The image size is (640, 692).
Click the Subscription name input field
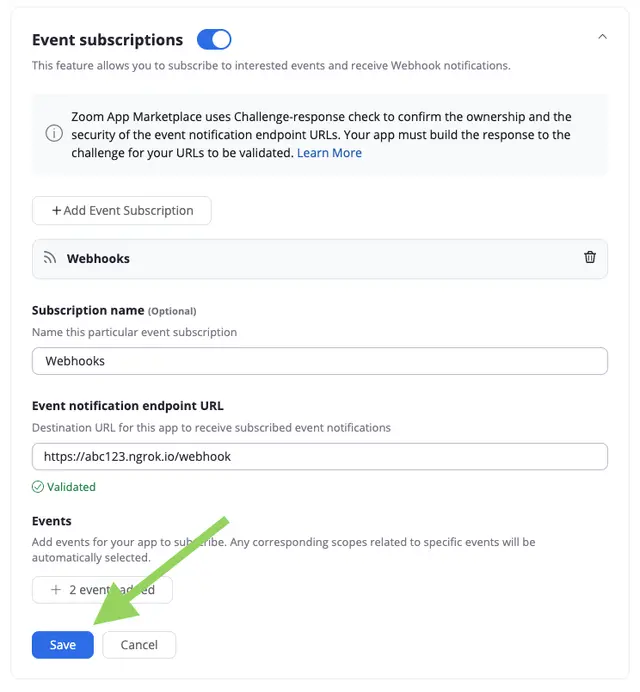click(320, 361)
